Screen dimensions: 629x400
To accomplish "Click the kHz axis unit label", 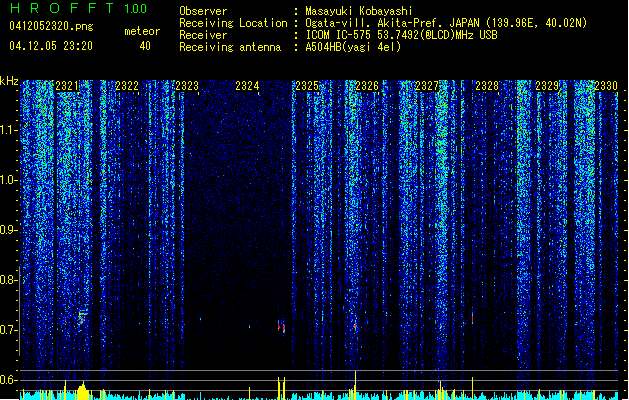I will [x=9, y=81].
